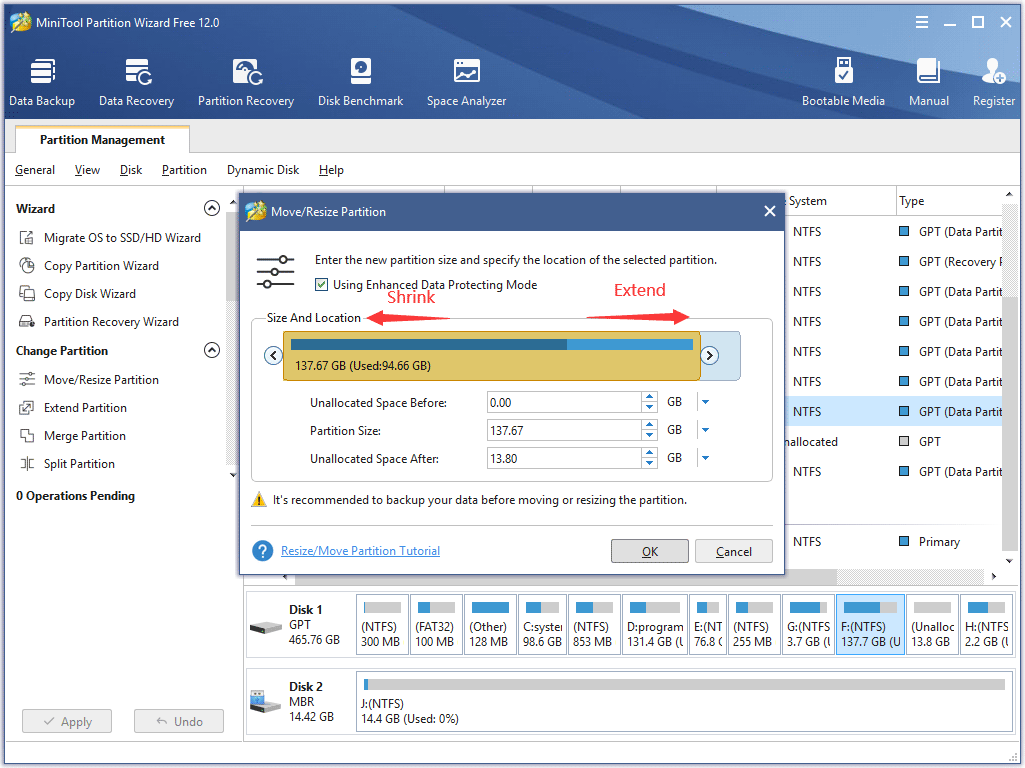1025x768 pixels.
Task: Select the Disk 1 drive icon
Action: coord(265,627)
